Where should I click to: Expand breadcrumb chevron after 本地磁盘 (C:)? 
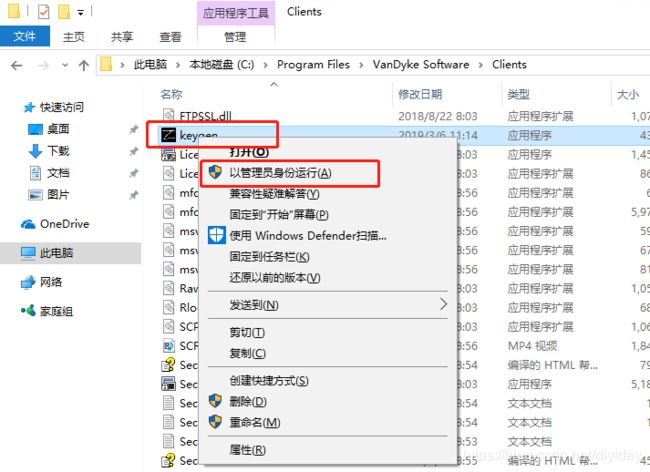265,65
